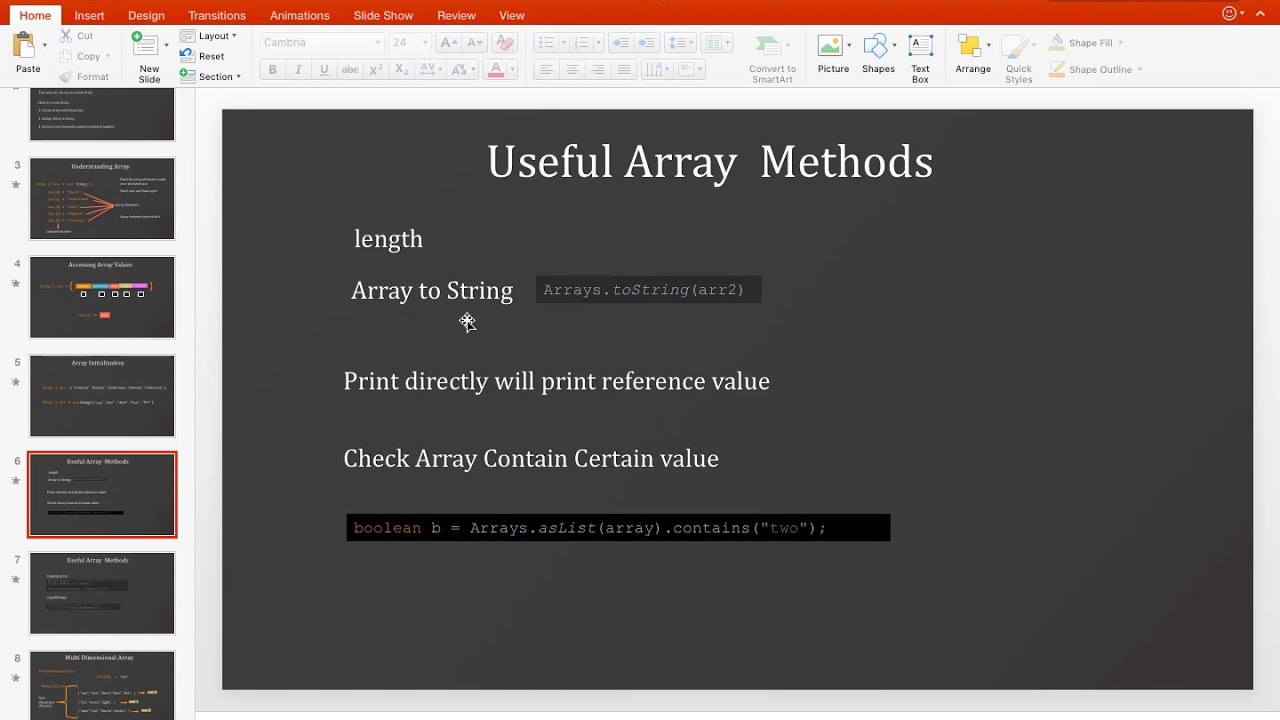Open the font size 24 combo box
Image resolution: width=1280 pixels, height=720 pixels.
(410, 42)
